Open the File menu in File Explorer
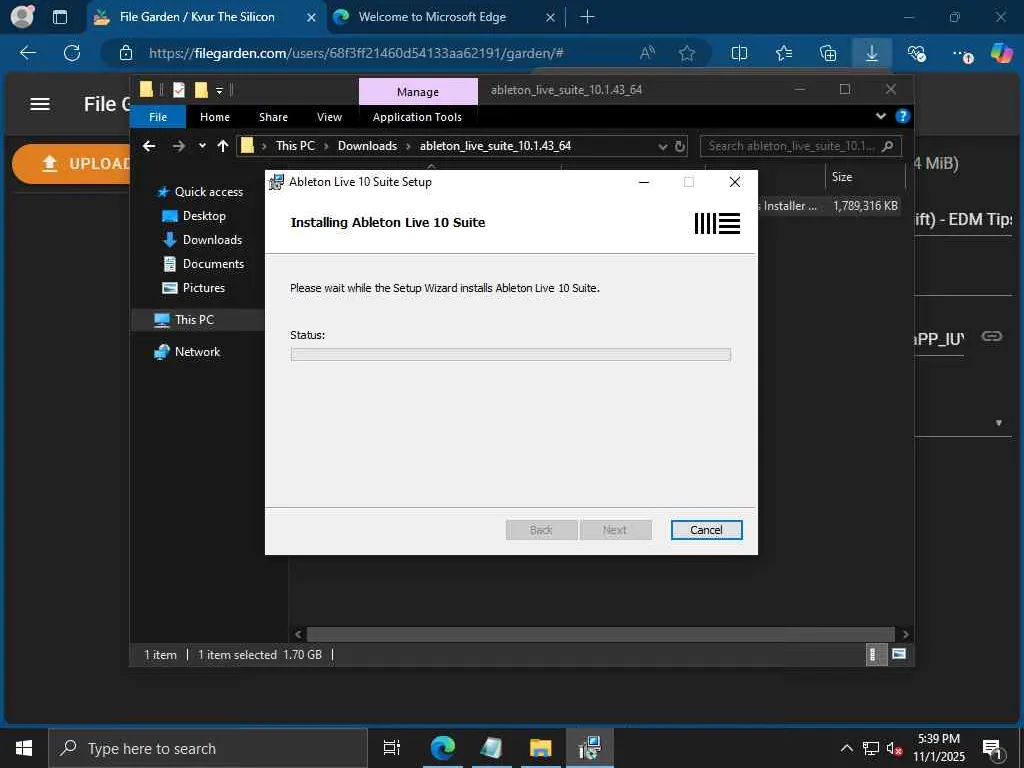The image size is (1024, 768). pos(158,117)
